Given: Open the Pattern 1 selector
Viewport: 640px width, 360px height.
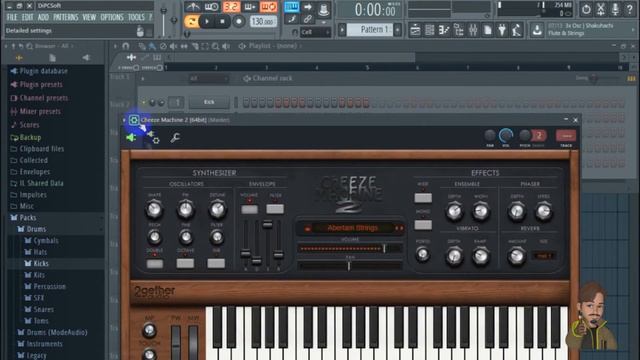Looking at the screenshot, I should click(370, 30).
